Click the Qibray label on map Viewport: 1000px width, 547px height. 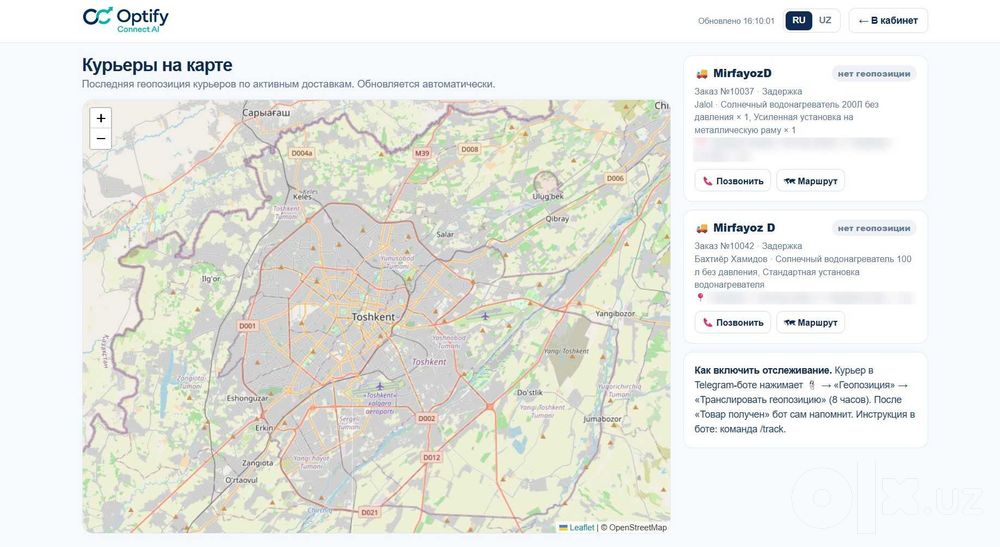pos(557,219)
